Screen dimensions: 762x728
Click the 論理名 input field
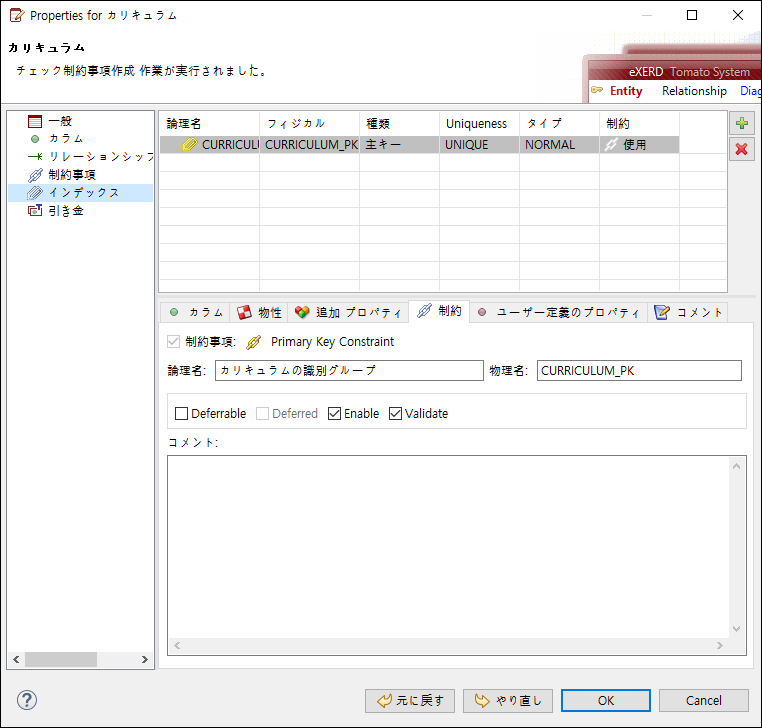tap(349, 370)
